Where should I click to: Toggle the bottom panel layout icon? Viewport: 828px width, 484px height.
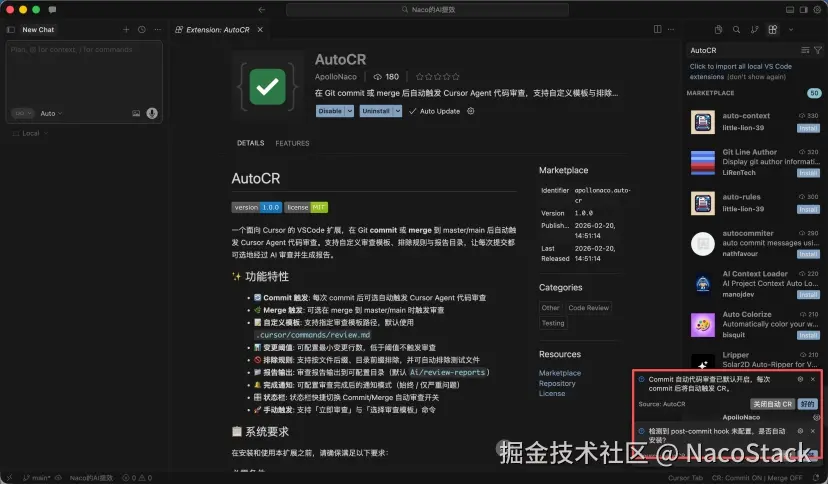pos(789,10)
